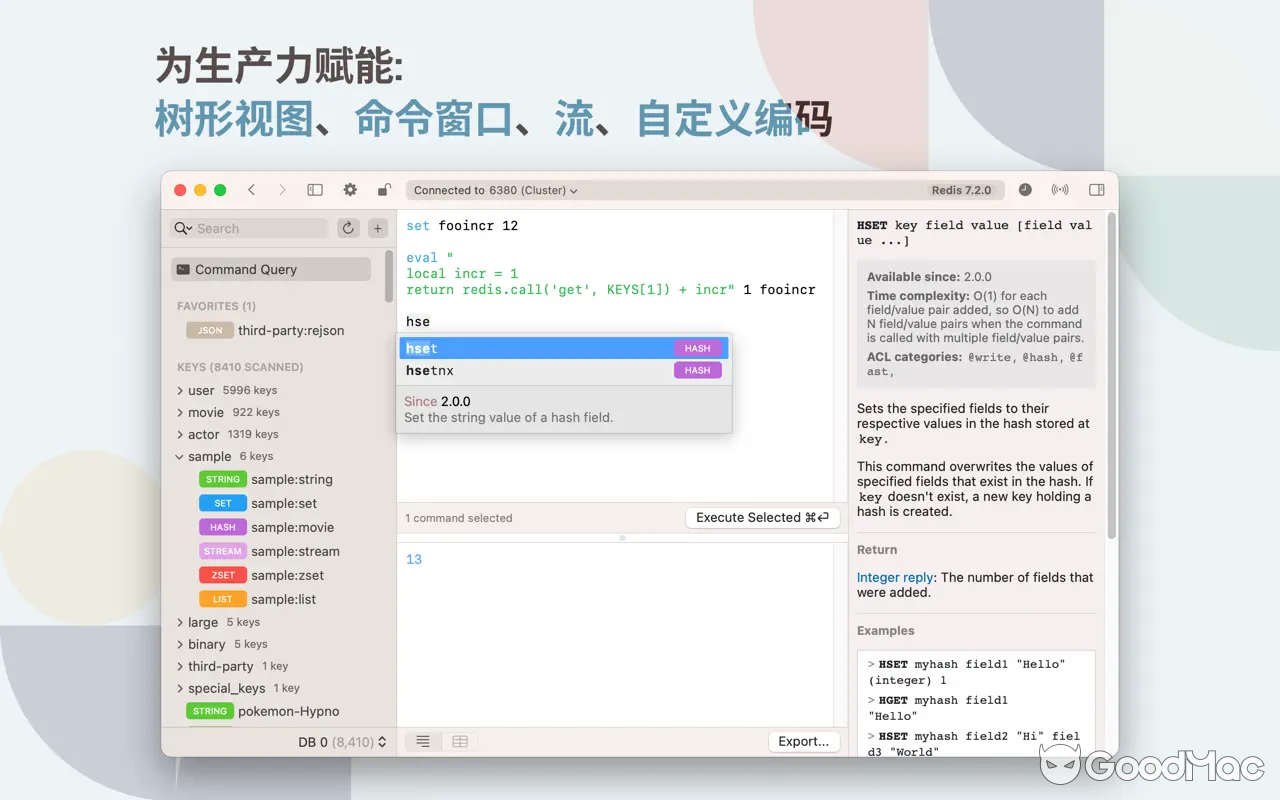Image resolution: width=1280 pixels, height=800 pixels.
Task: Refresh the keys list with the reload icon
Action: [347, 228]
